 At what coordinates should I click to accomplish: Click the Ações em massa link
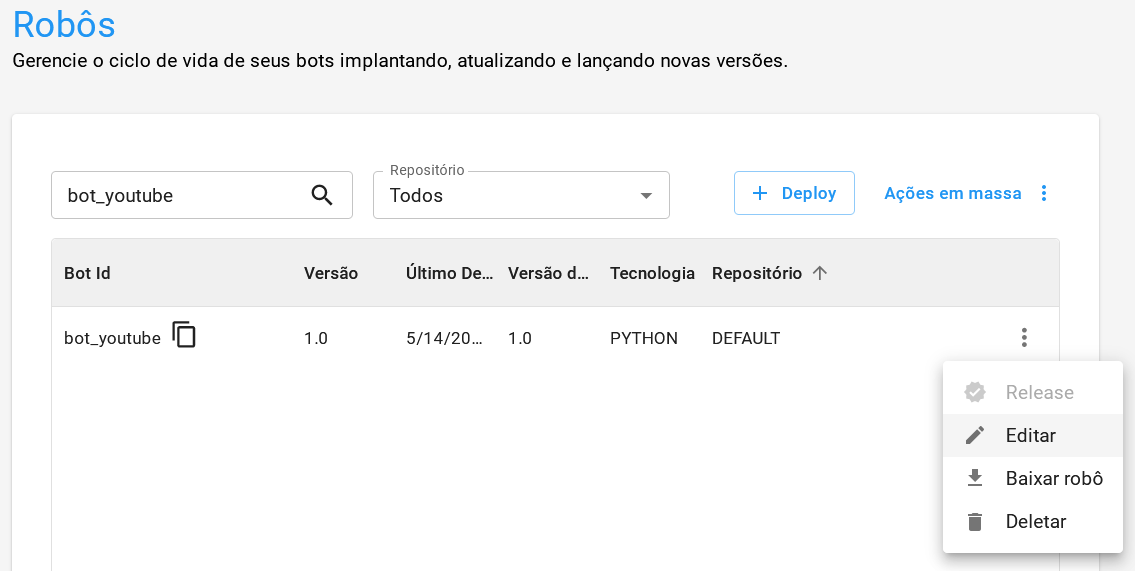point(952,193)
